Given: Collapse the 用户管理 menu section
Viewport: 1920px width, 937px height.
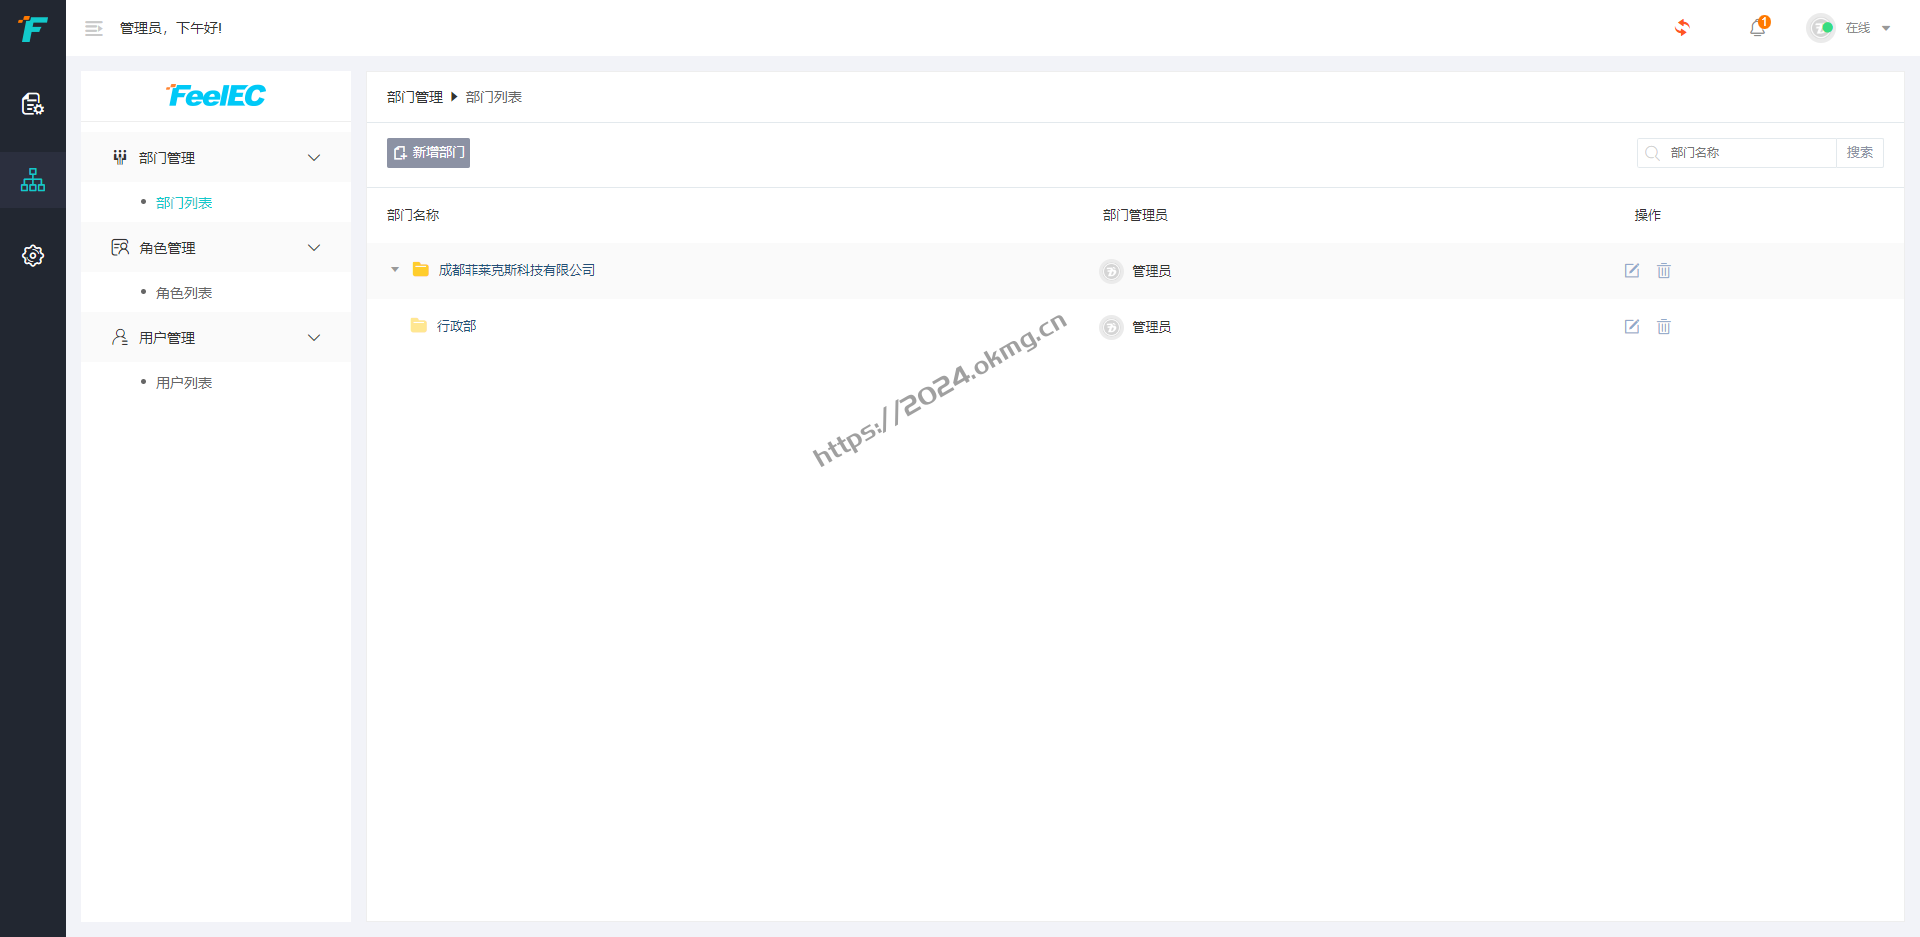Looking at the screenshot, I should (x=314, y=338).
